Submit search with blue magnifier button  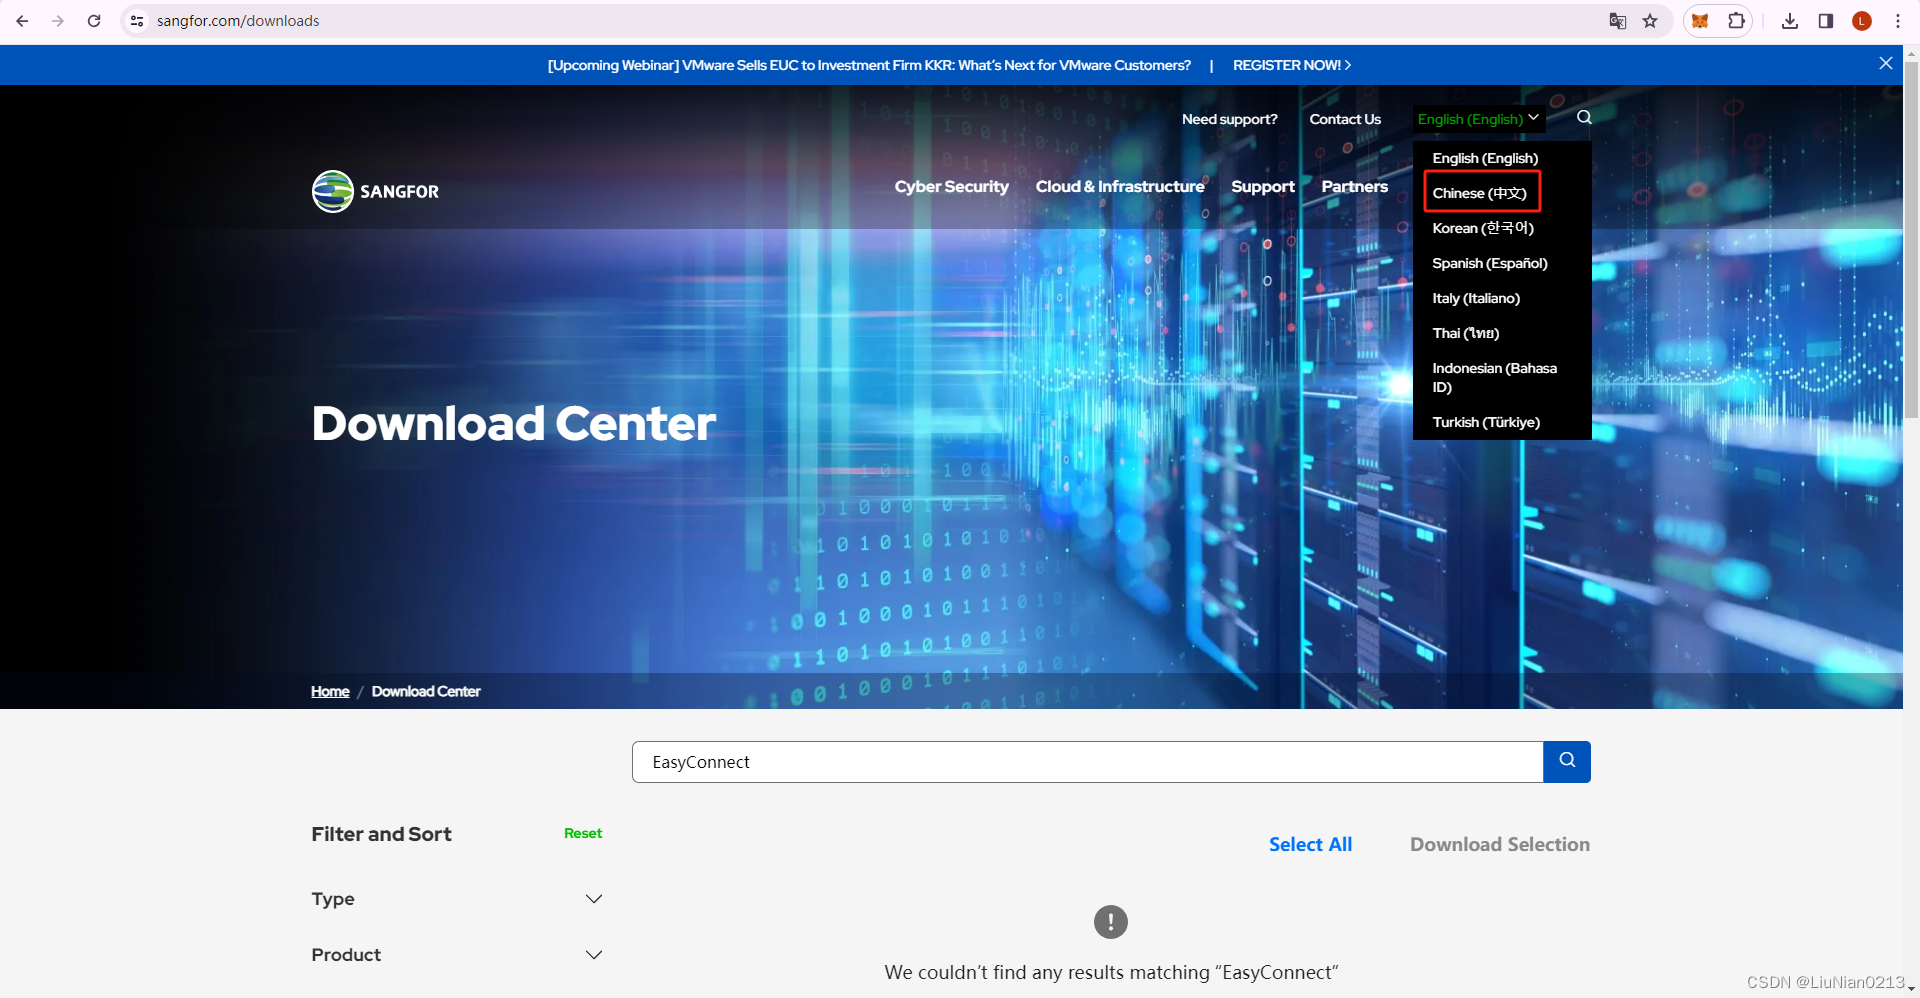click(1567, 762)
